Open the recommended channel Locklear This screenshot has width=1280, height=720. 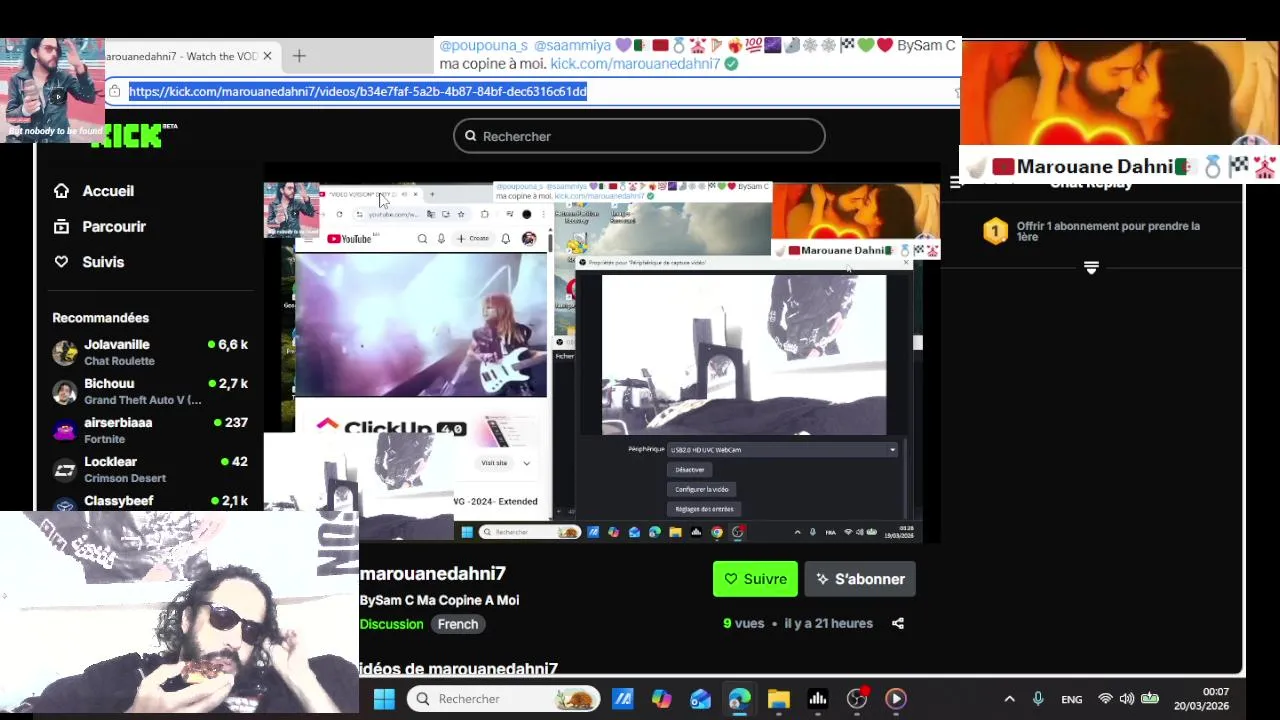150,469
